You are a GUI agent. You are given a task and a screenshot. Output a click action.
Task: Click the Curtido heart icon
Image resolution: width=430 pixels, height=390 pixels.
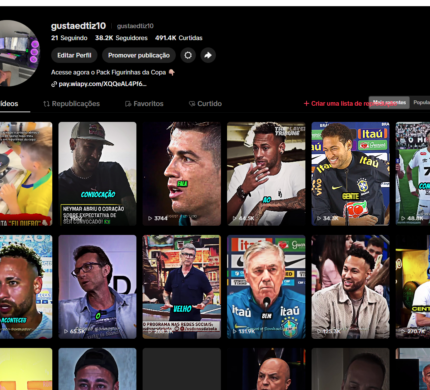point(192,104)
